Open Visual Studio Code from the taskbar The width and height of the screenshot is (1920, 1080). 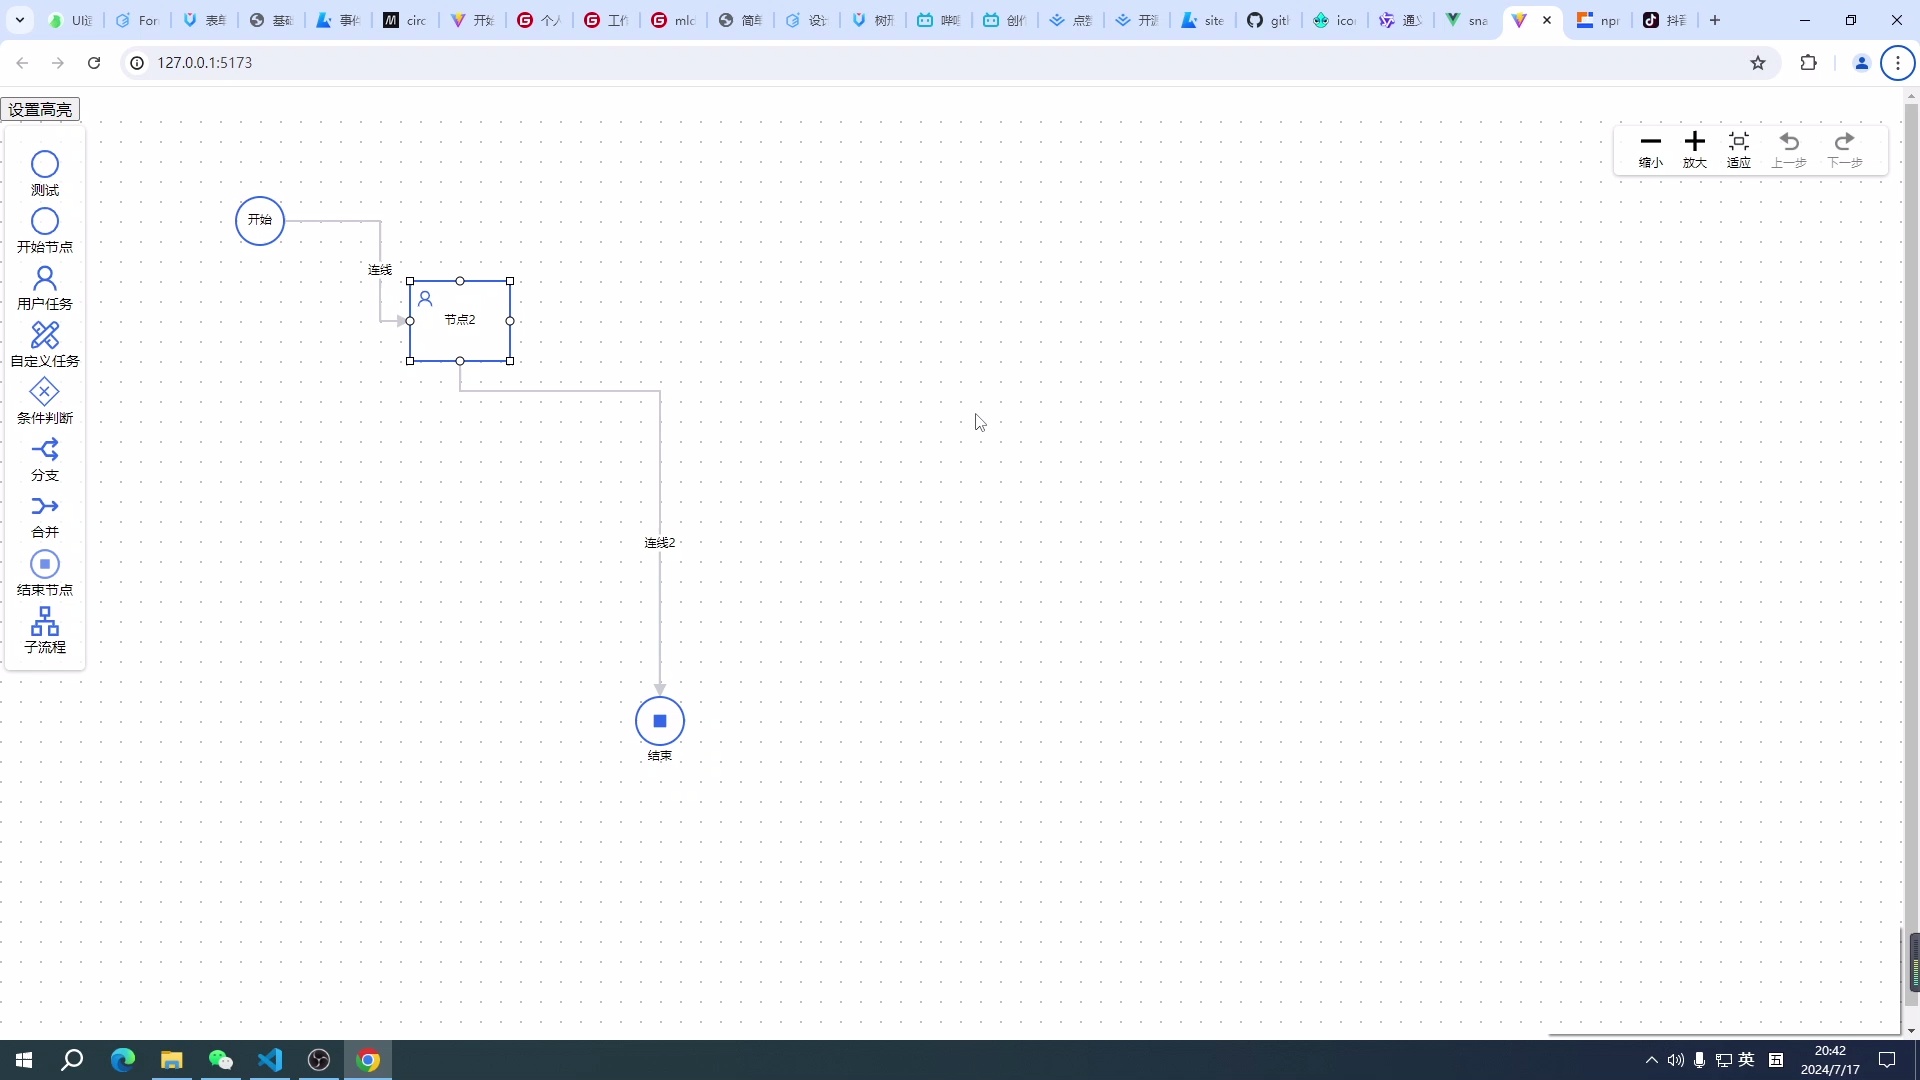coord(270,1060)
